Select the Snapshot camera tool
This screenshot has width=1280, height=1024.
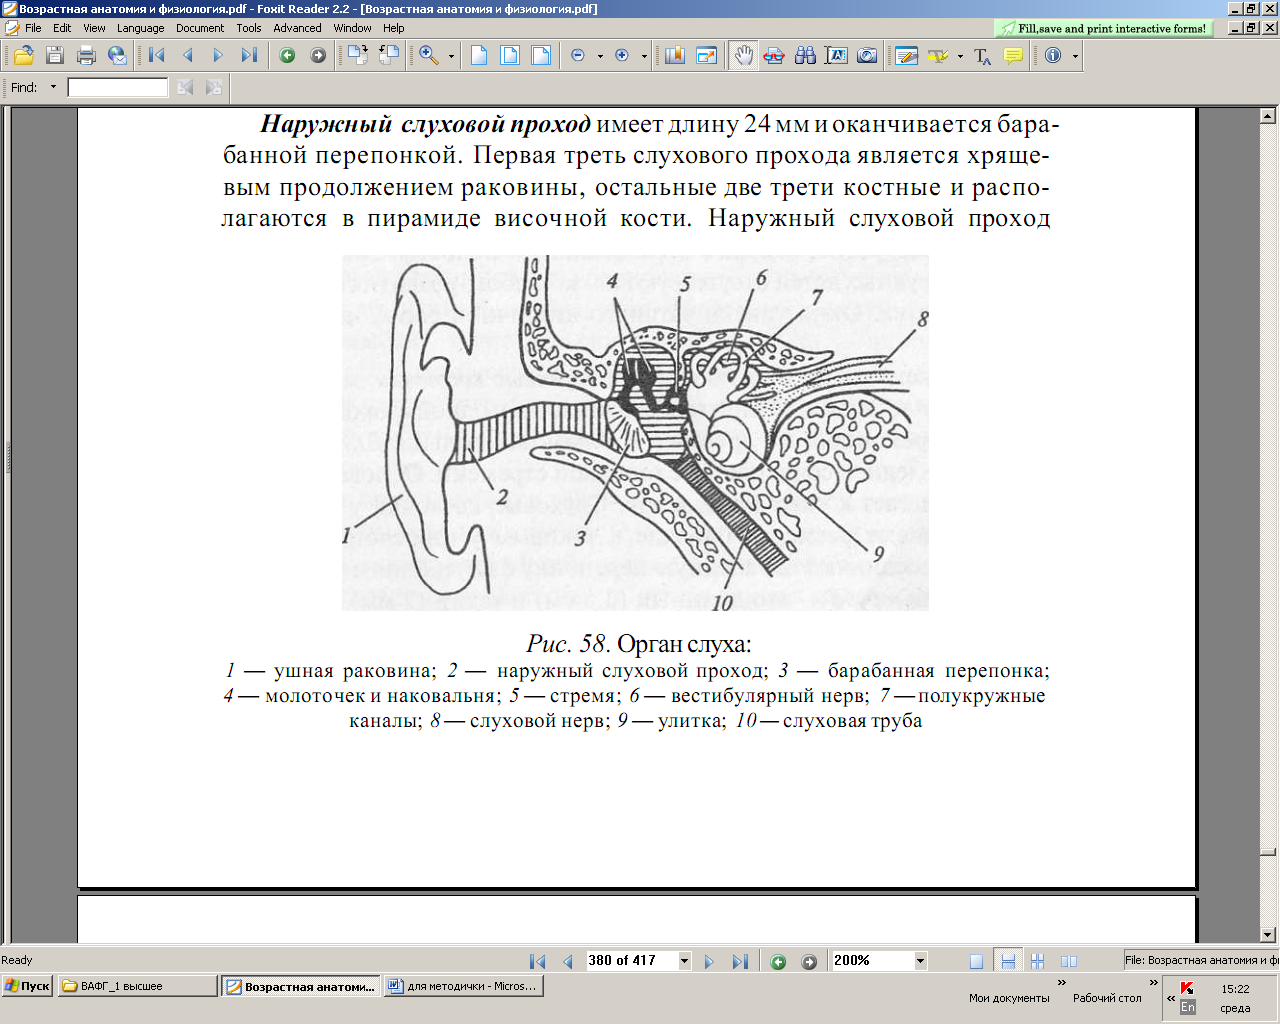click(867, 56)
